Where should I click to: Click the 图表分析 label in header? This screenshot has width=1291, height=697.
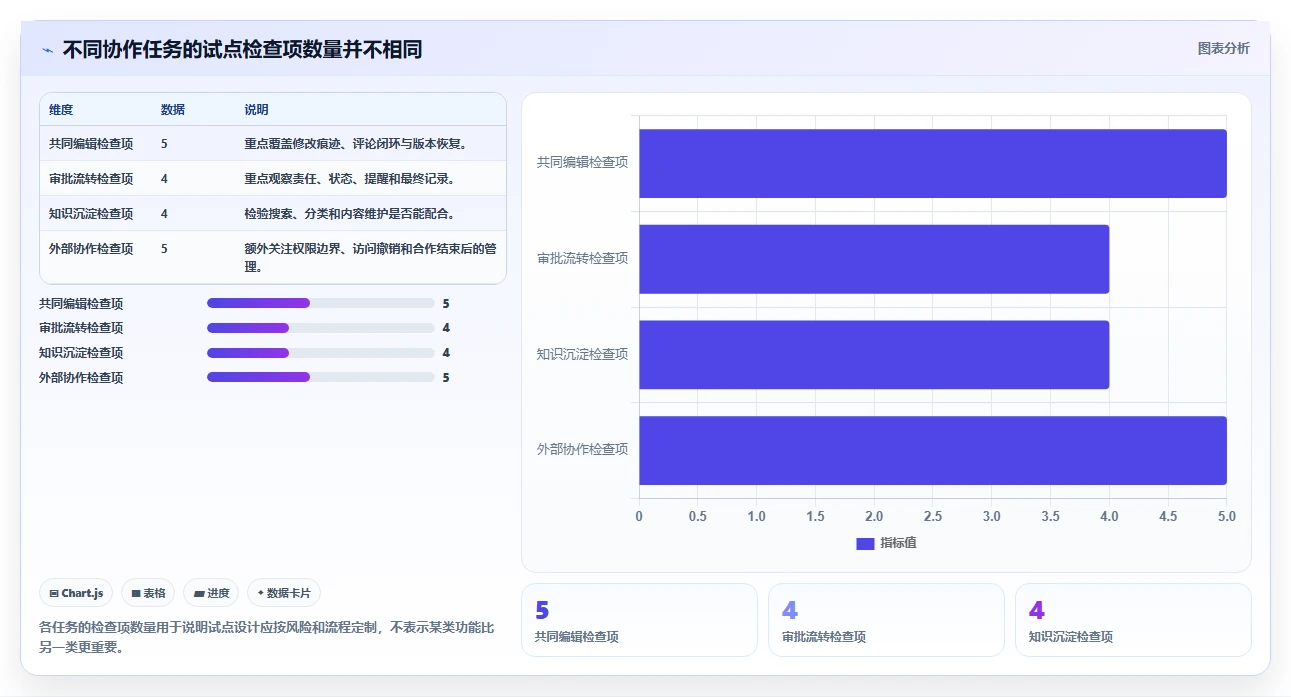pos(1223,48)
